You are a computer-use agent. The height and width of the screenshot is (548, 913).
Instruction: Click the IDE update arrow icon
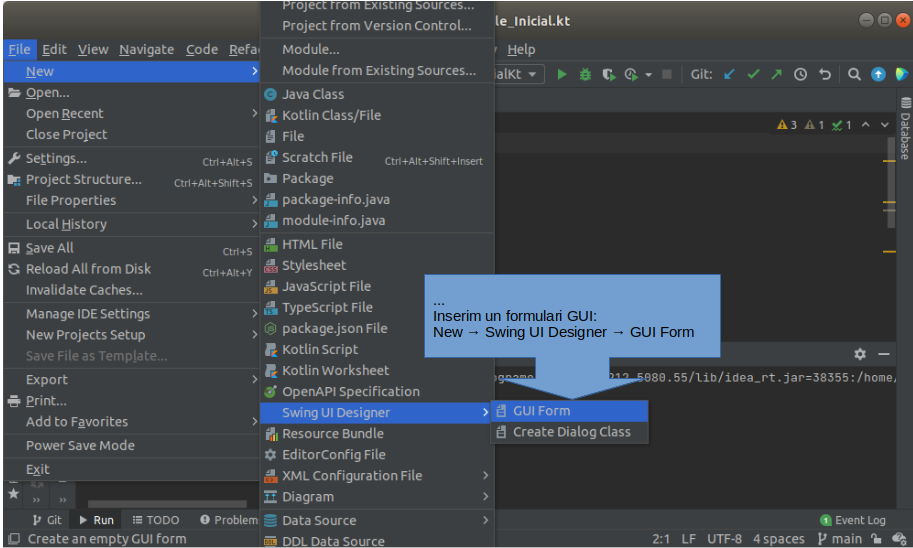pos(878,75)
